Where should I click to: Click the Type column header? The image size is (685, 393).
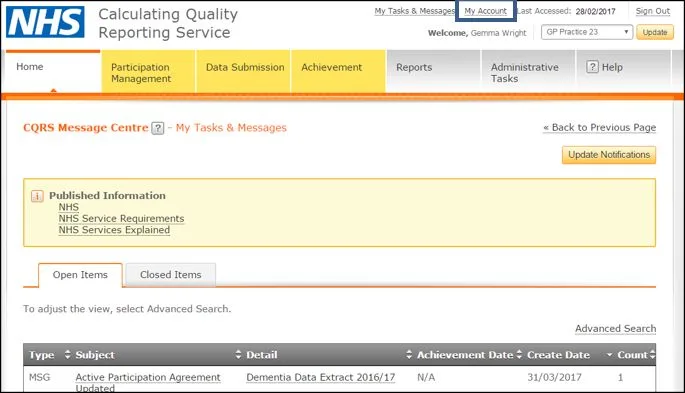click(x=42, y=355)
